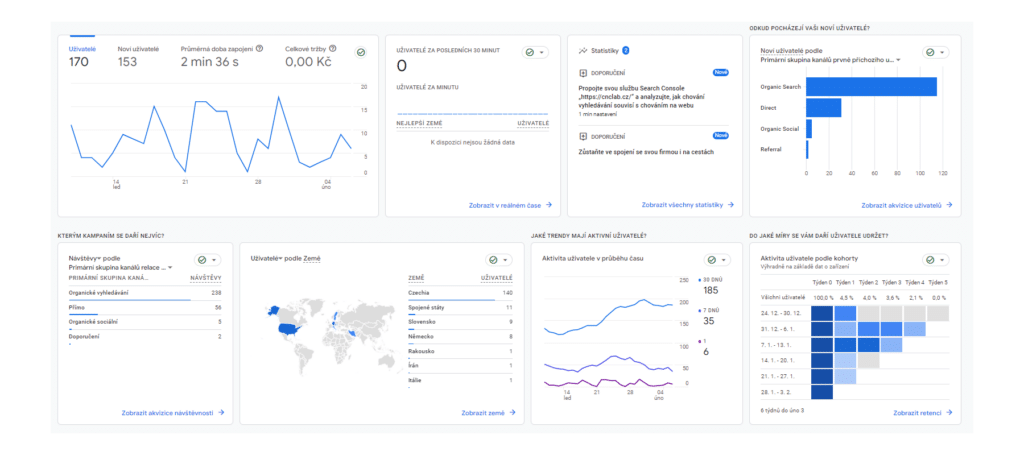Toggle the '7 DNŮ' legend series
This screenshot has height=455, width=1024.
[709, 316]
